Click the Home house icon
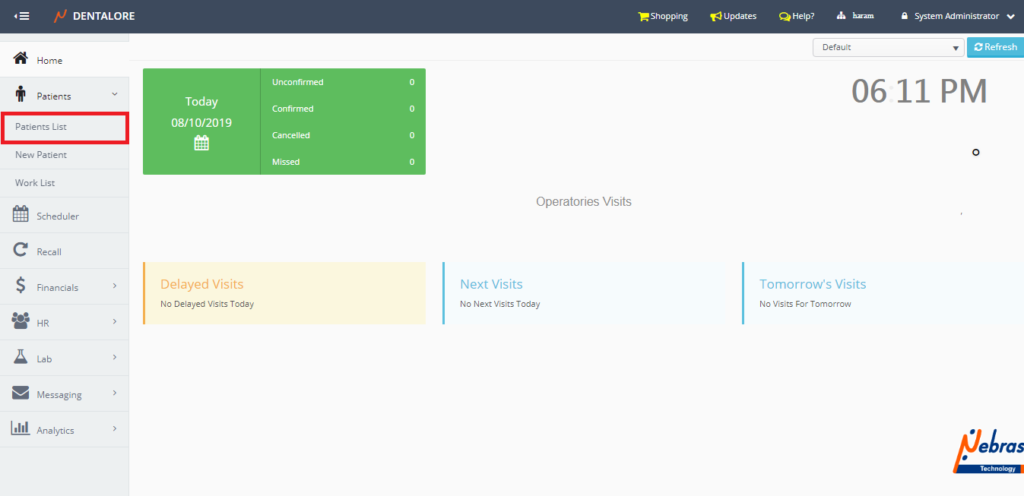The height and width of the screenshot is (496, 1024). click(20, 60)
